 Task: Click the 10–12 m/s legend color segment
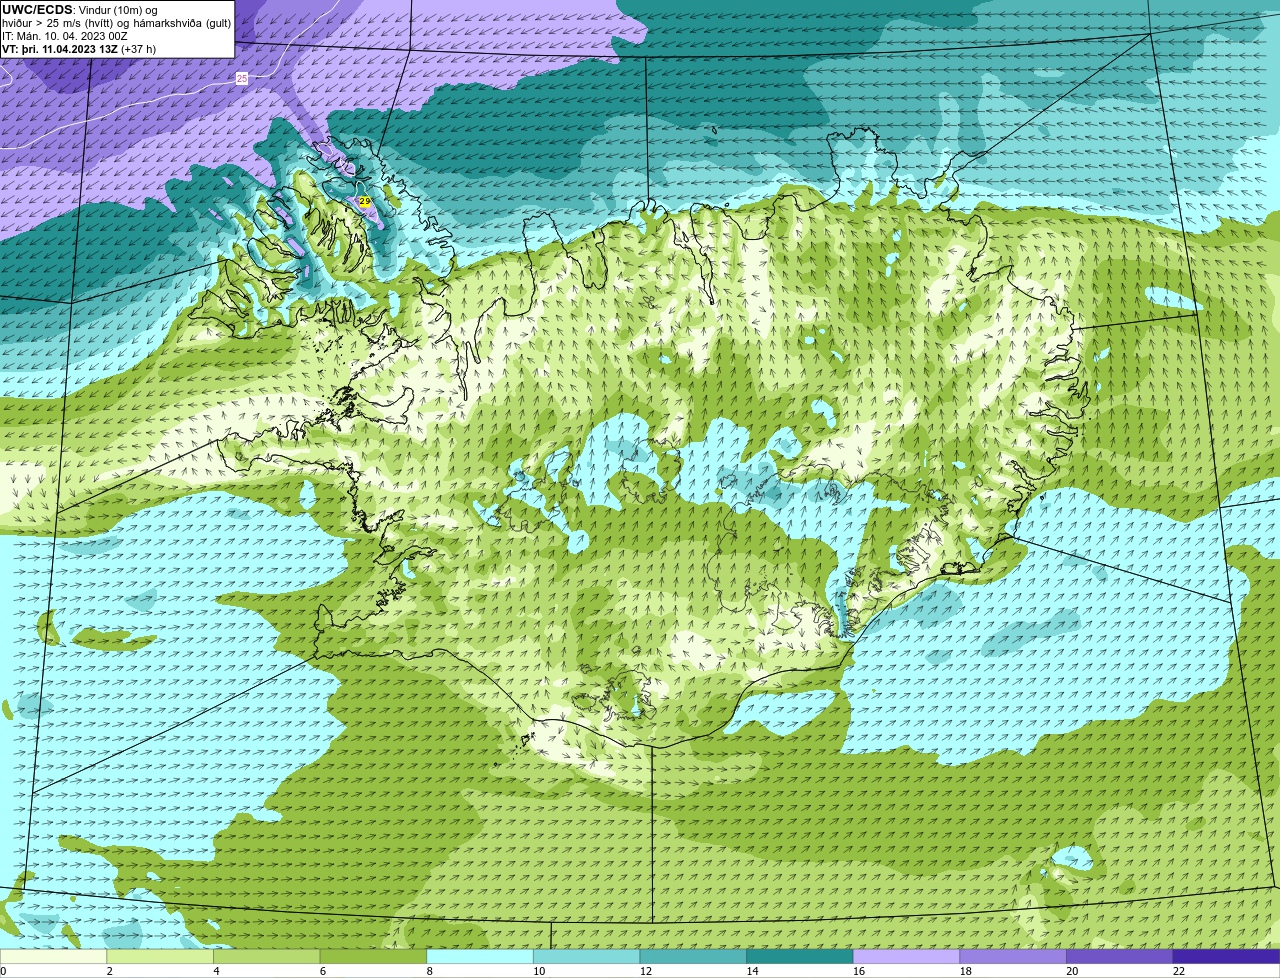587,956
